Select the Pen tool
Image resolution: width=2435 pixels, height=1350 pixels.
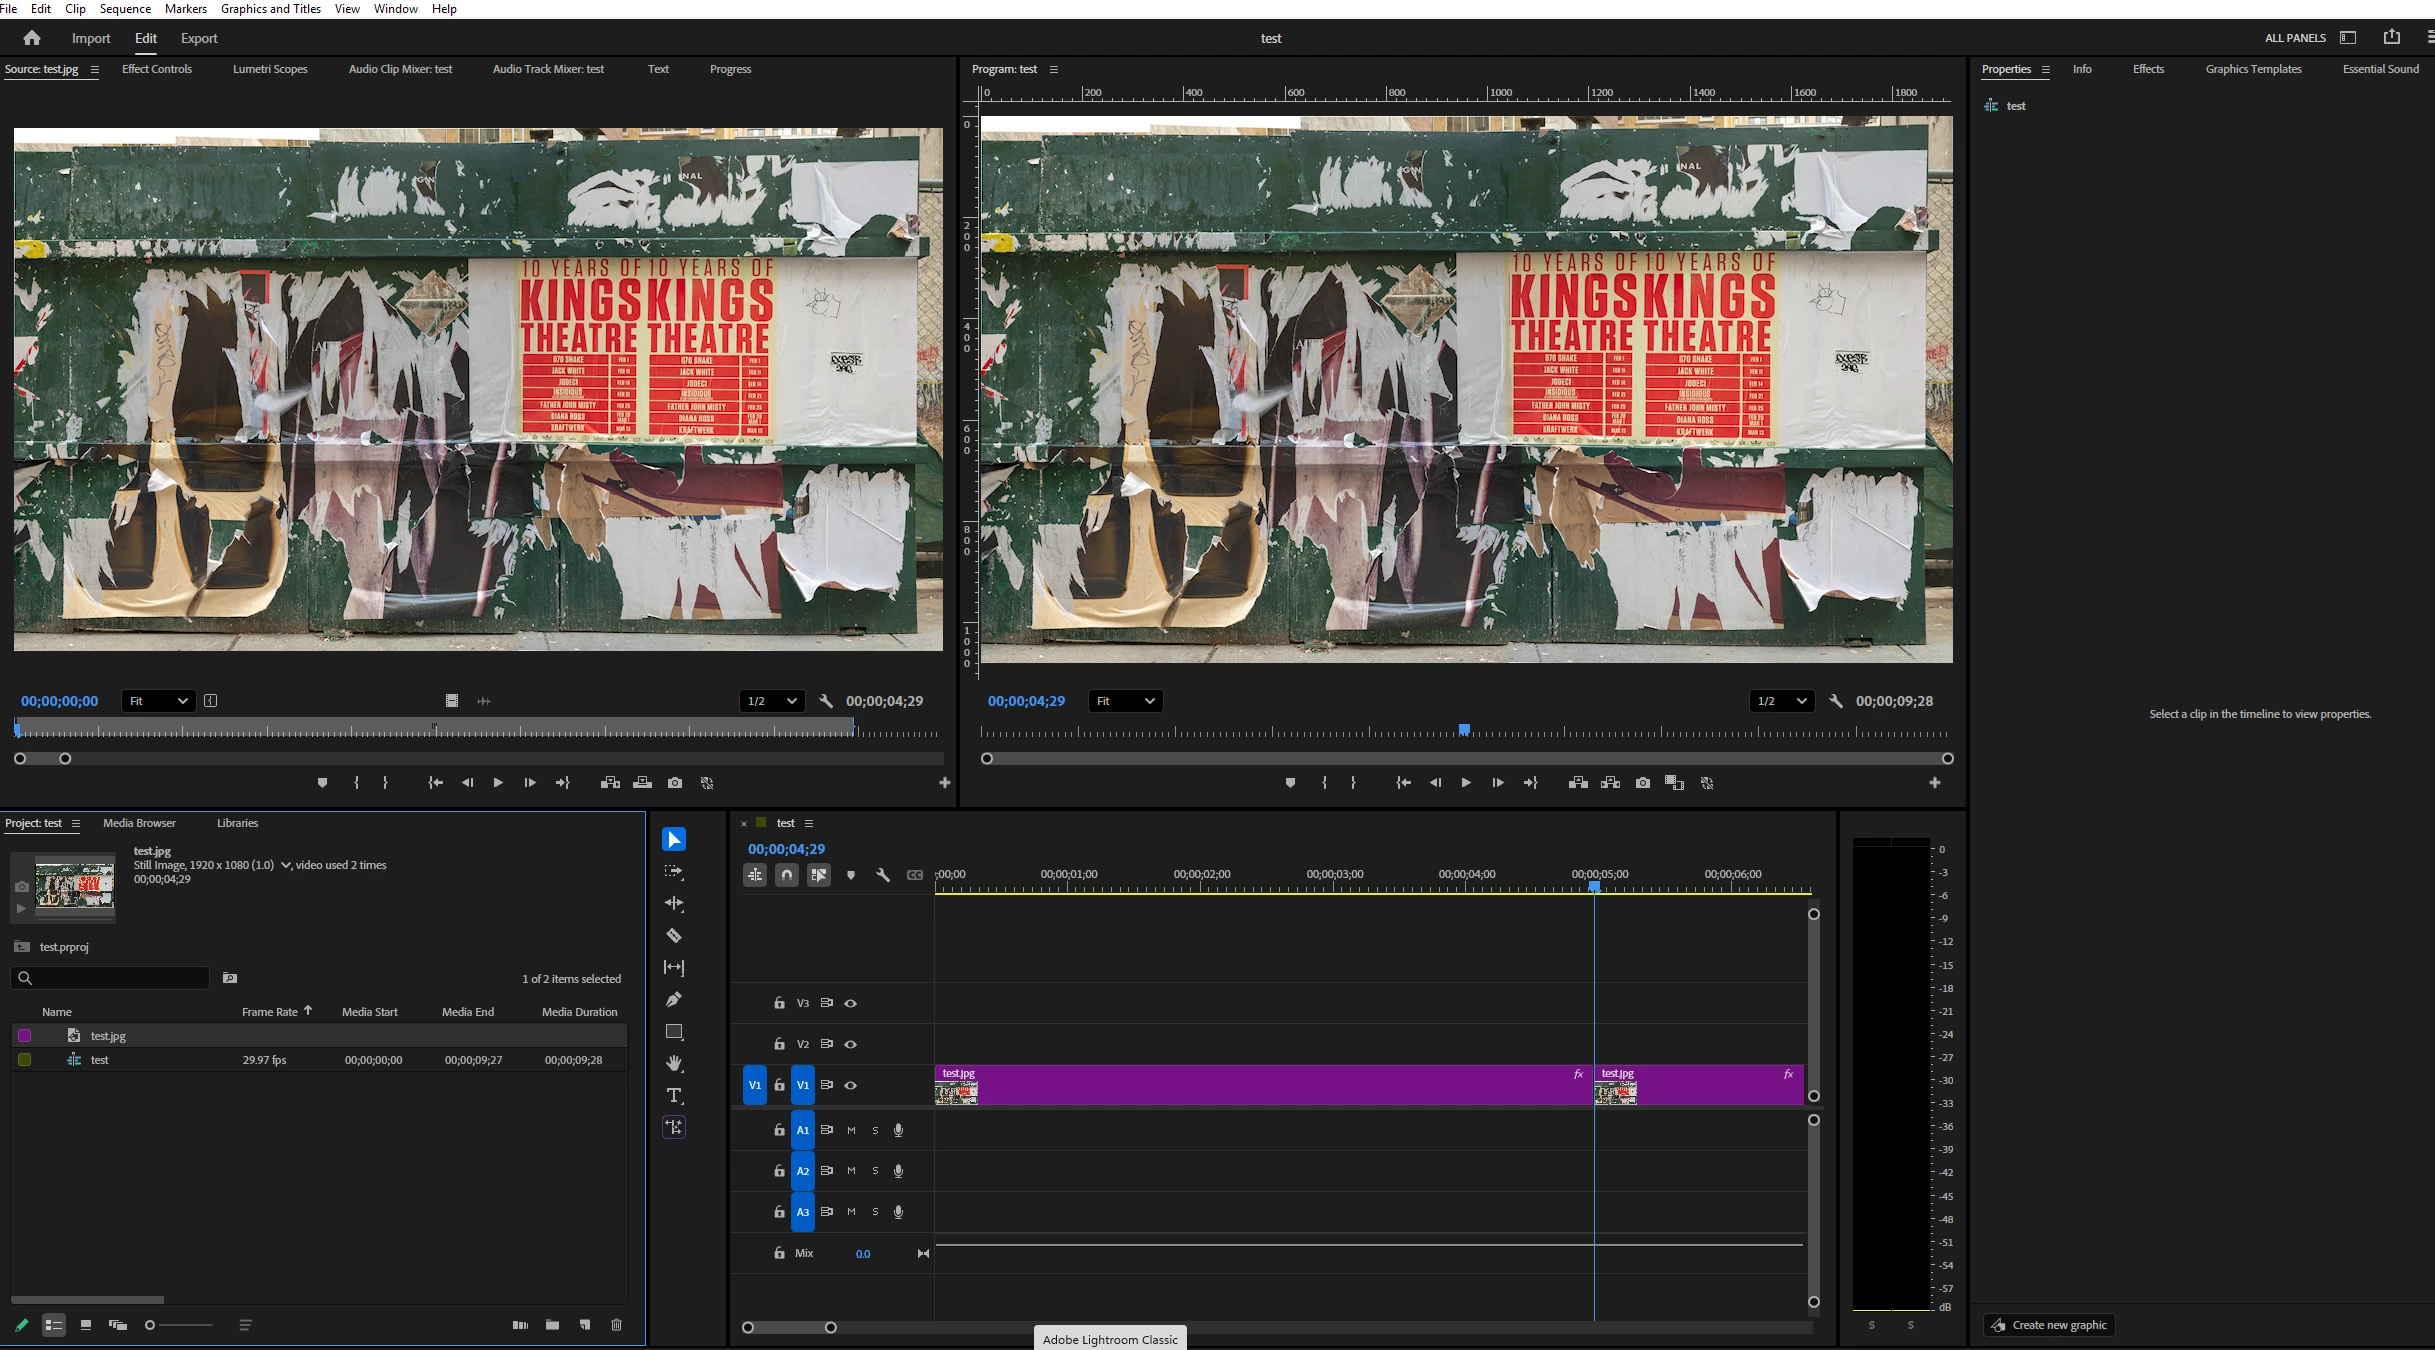674,1000
